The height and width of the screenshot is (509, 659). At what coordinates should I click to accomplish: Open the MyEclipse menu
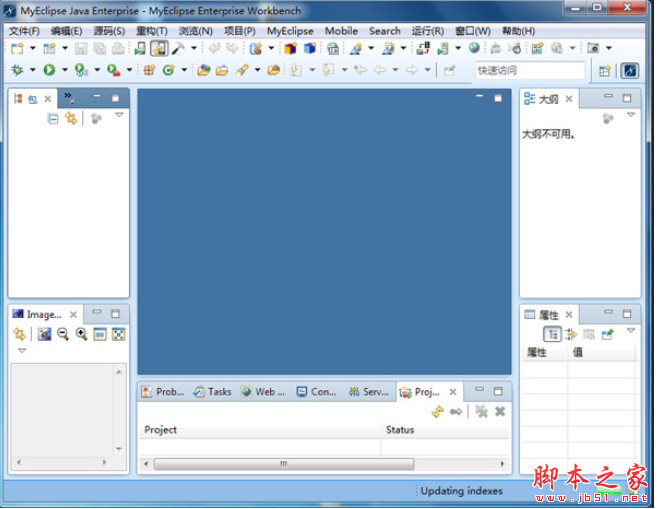coord(290,31)
